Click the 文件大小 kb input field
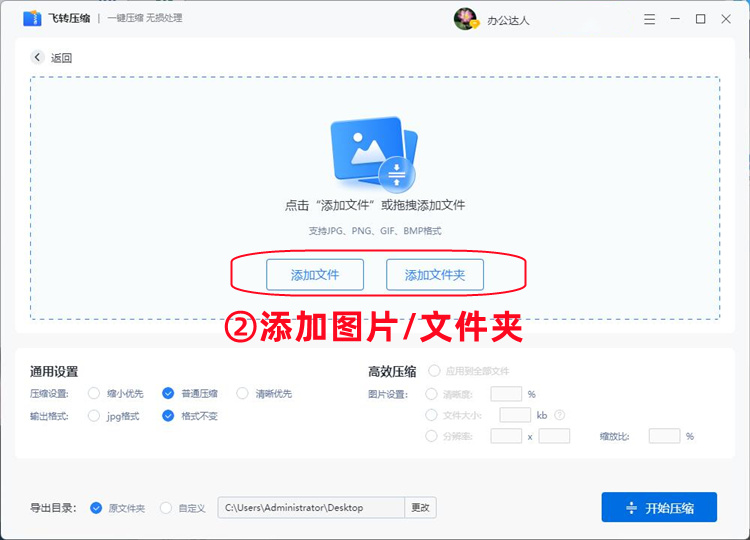The height and width of the screenshot is (540, 750). click(x=515, y=415)
